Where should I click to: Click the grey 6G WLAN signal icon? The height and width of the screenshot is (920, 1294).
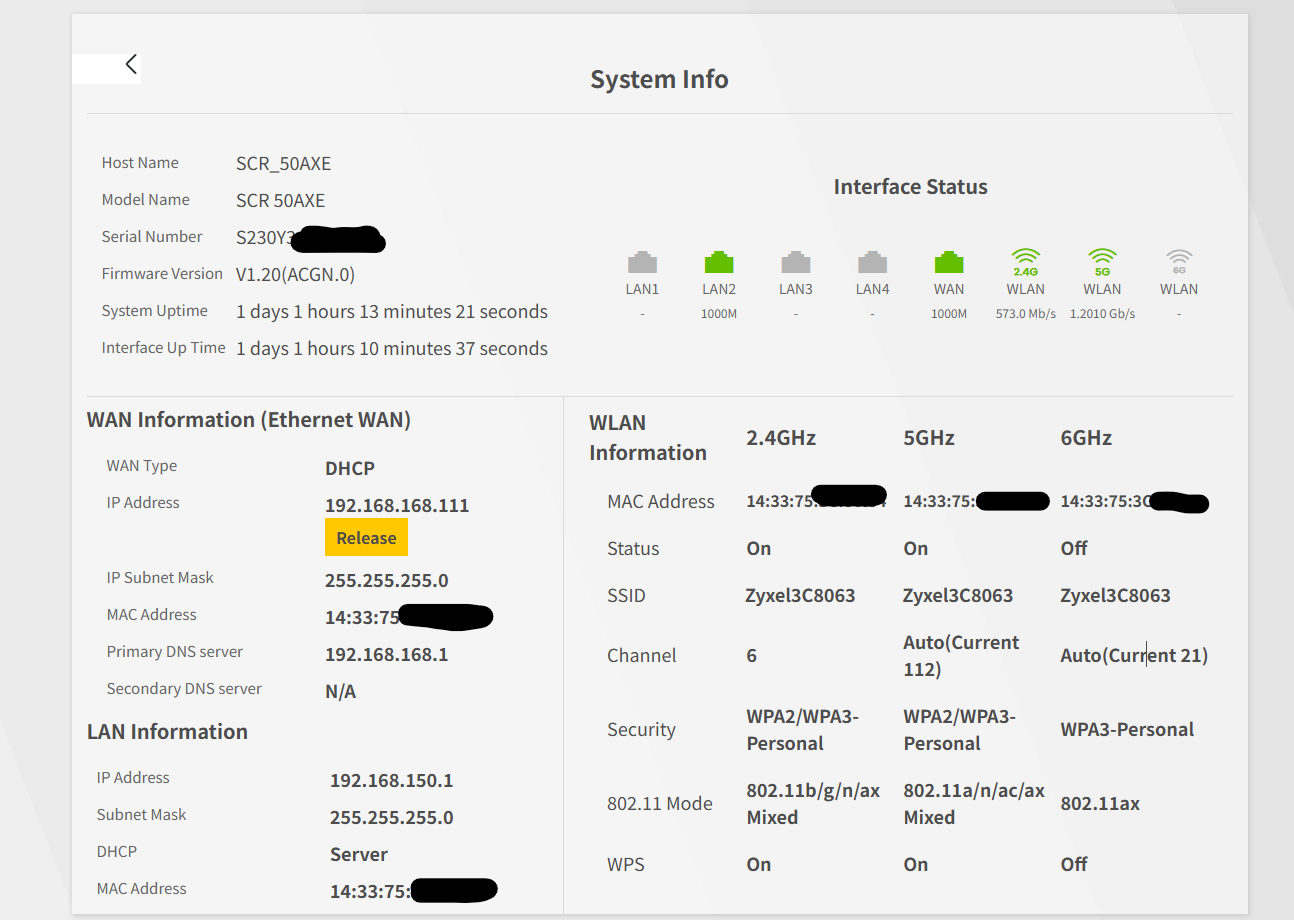1179,262
